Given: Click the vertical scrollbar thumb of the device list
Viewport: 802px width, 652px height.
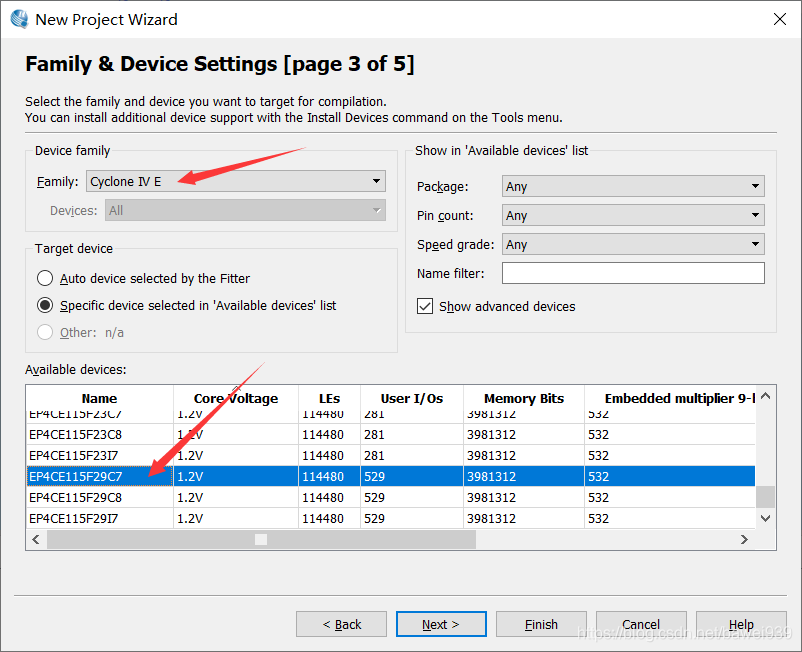Looking at the screenshot, I should [x=766, y=497].
